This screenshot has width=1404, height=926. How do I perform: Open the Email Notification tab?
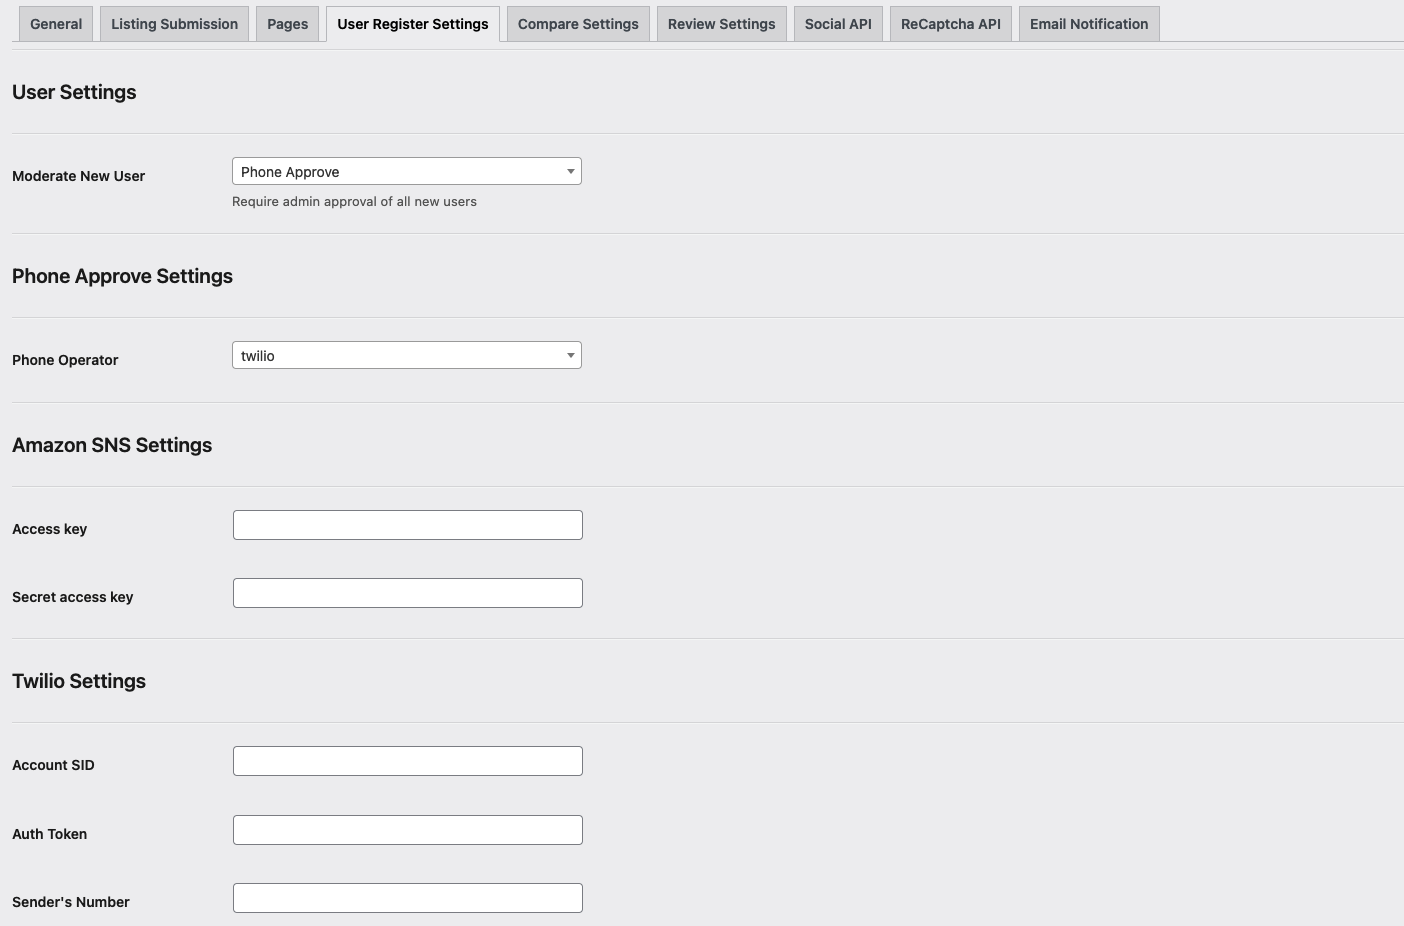[x=1088, y=24]
